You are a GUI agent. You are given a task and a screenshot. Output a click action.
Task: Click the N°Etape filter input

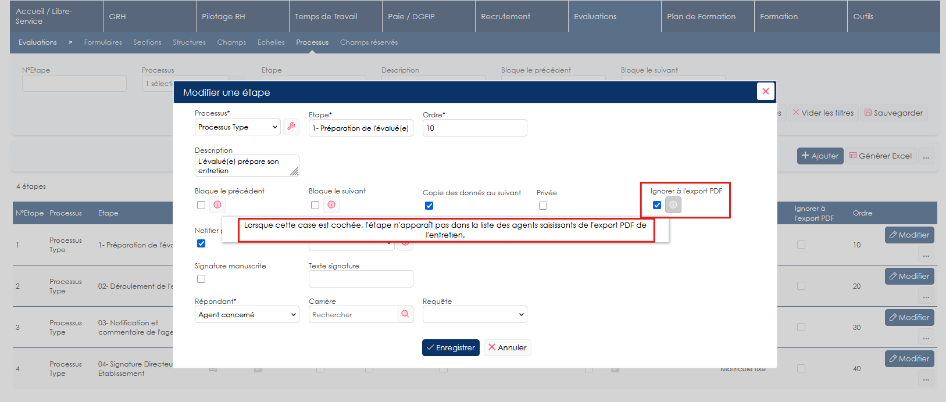(x=74, y=83)
